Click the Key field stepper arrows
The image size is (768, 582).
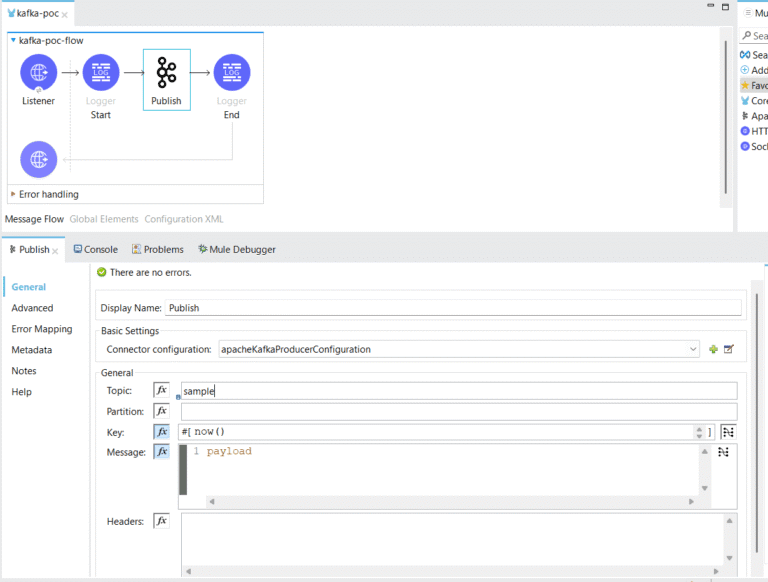click(699, 432)
